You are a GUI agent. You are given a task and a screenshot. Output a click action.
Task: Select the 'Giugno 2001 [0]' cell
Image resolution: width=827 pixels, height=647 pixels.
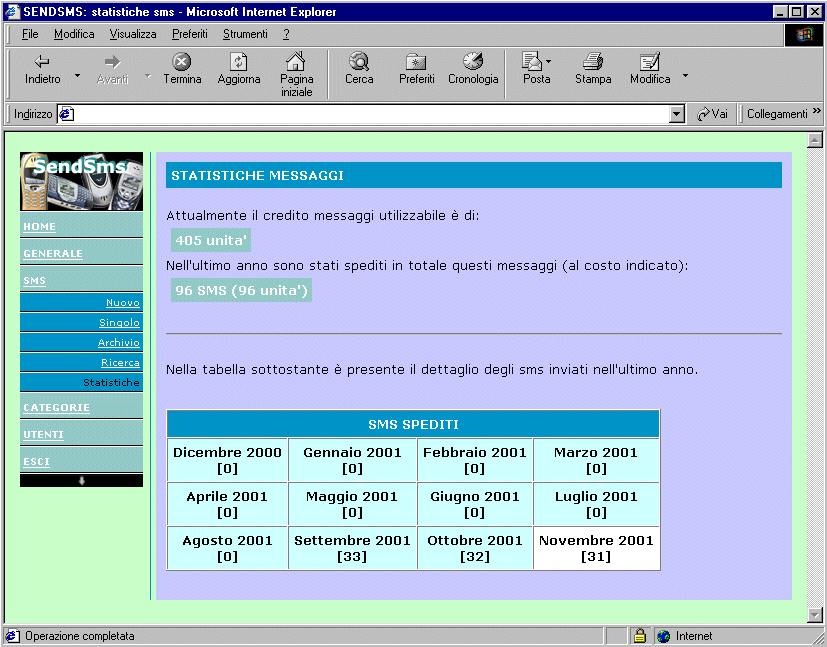[x=475, y=504]
